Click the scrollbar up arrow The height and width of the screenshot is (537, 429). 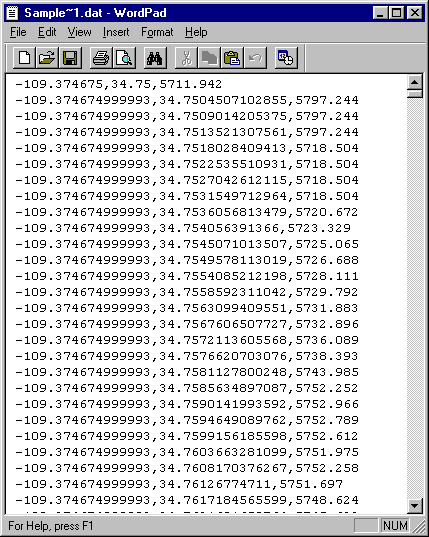point(414,82)
